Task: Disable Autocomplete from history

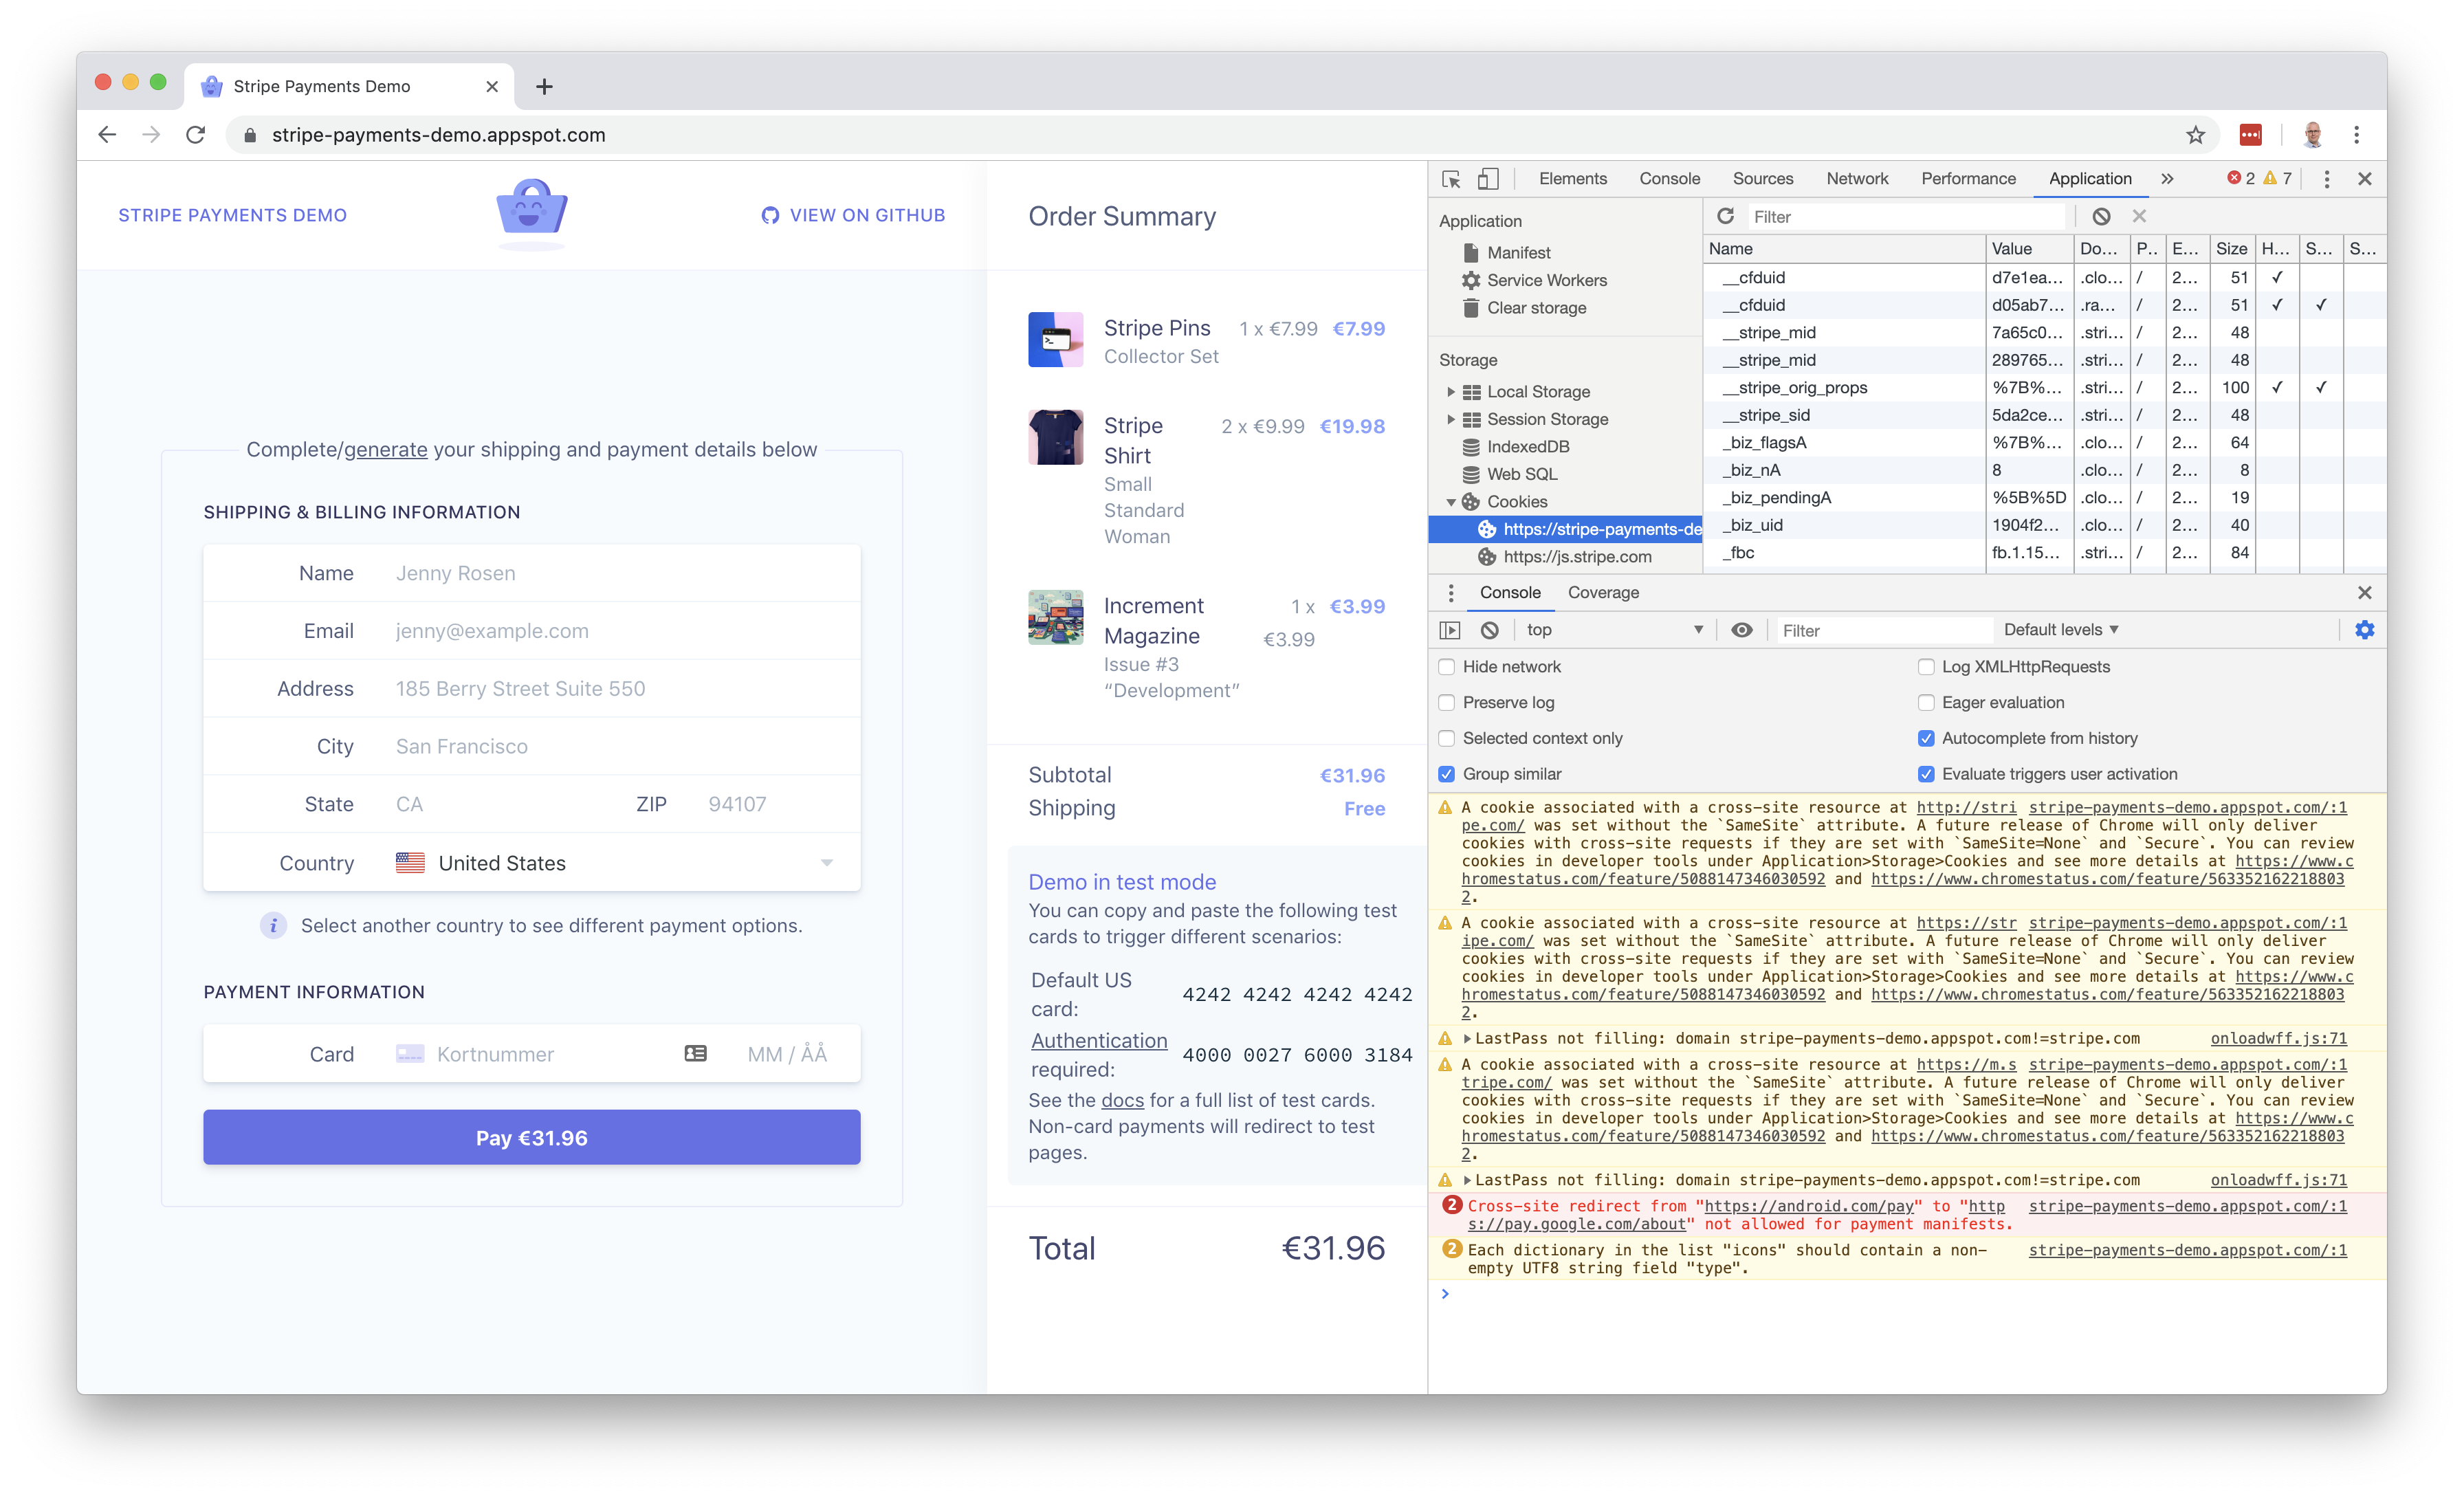Action: point(1926,738)
